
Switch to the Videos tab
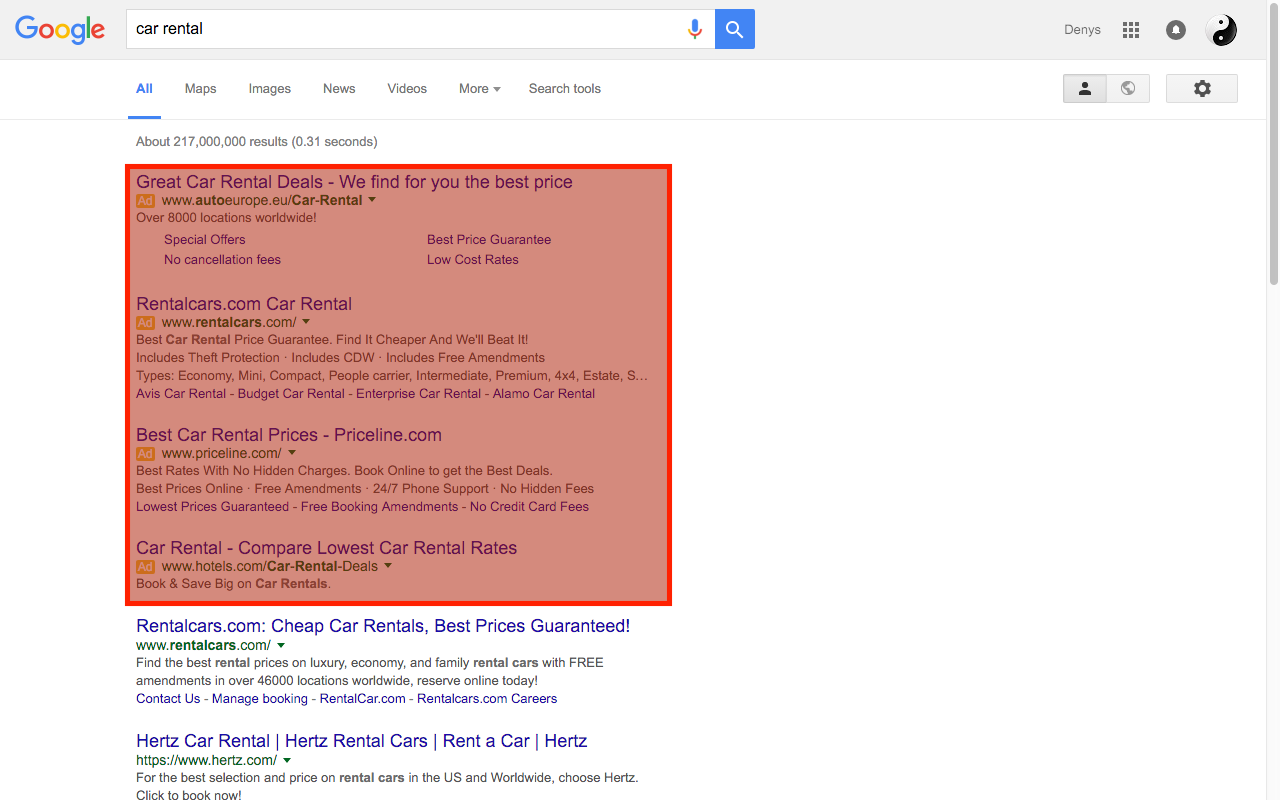[407, 89]
